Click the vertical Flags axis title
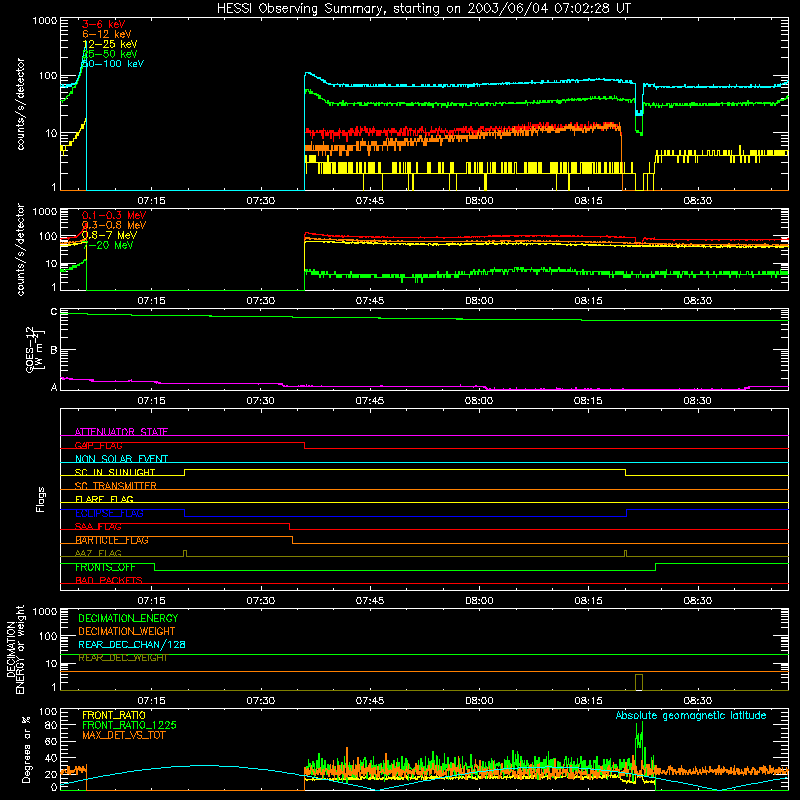This screenshot has width=800, height=800. (x=41, y=499)
